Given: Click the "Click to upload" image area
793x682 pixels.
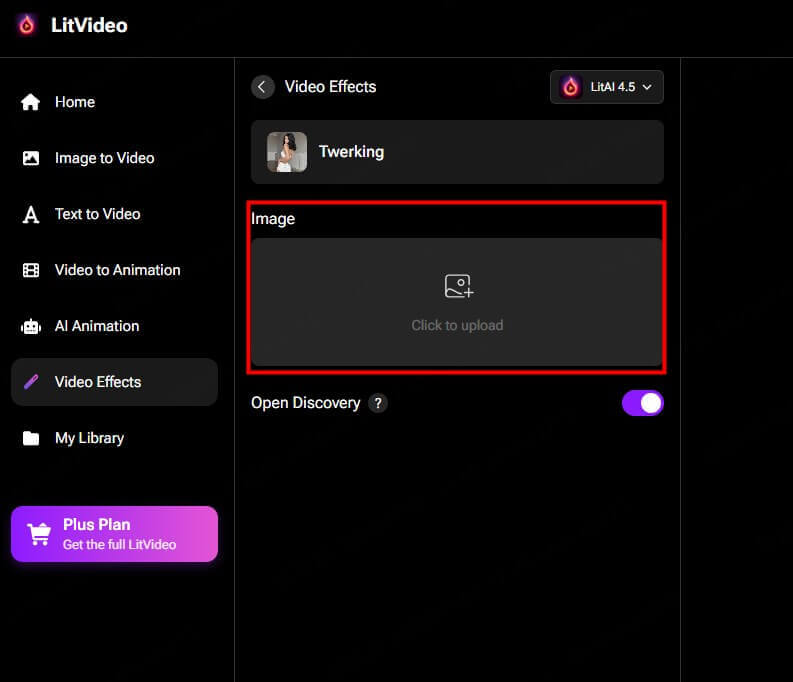Looking at the screenshot, I should point(457,302).
